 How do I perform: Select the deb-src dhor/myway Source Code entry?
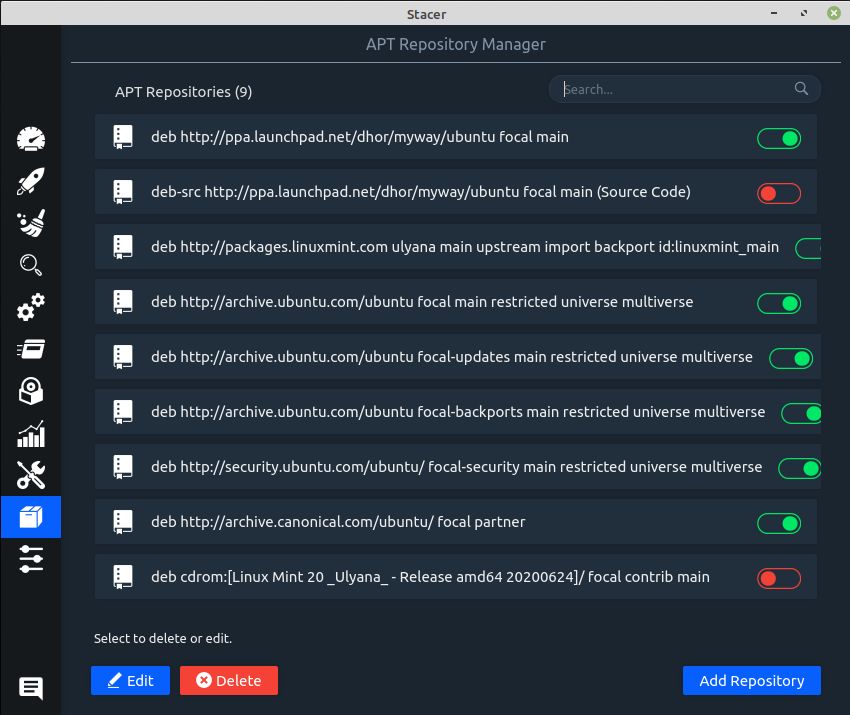coord(421,192)
